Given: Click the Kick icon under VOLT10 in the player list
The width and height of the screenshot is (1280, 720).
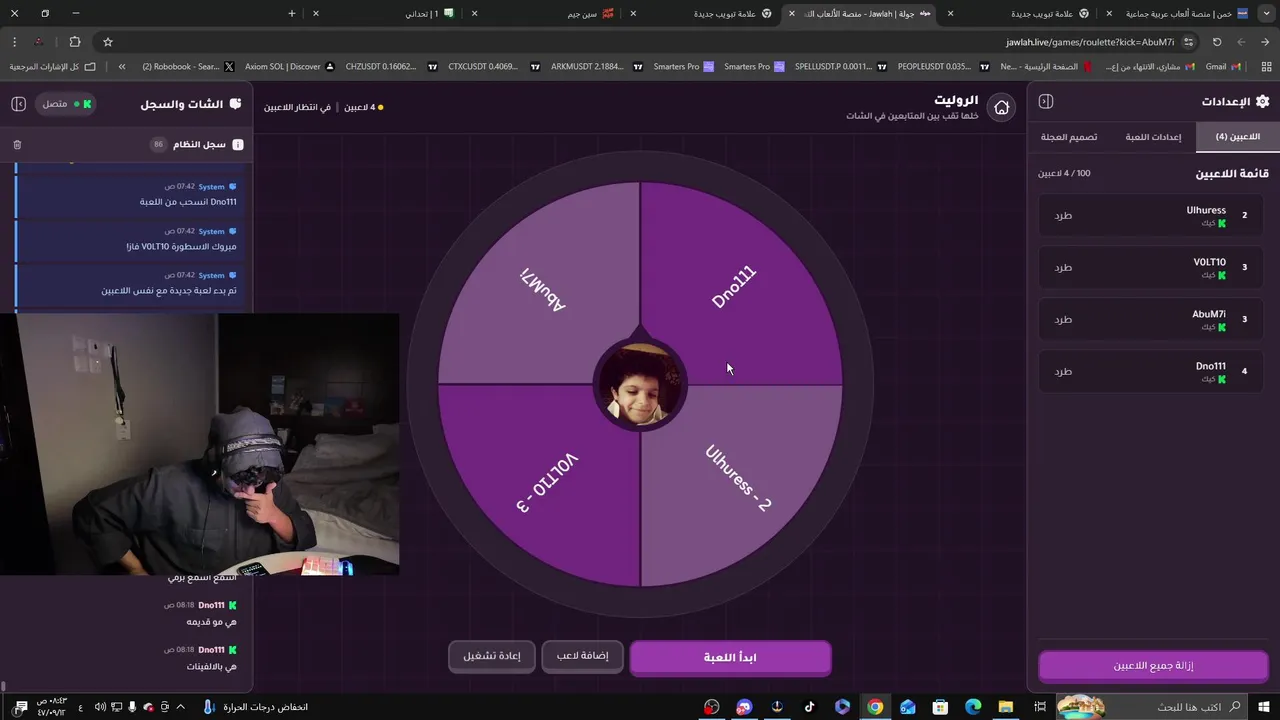Looking at the screenshot, I should (1221, 275).
